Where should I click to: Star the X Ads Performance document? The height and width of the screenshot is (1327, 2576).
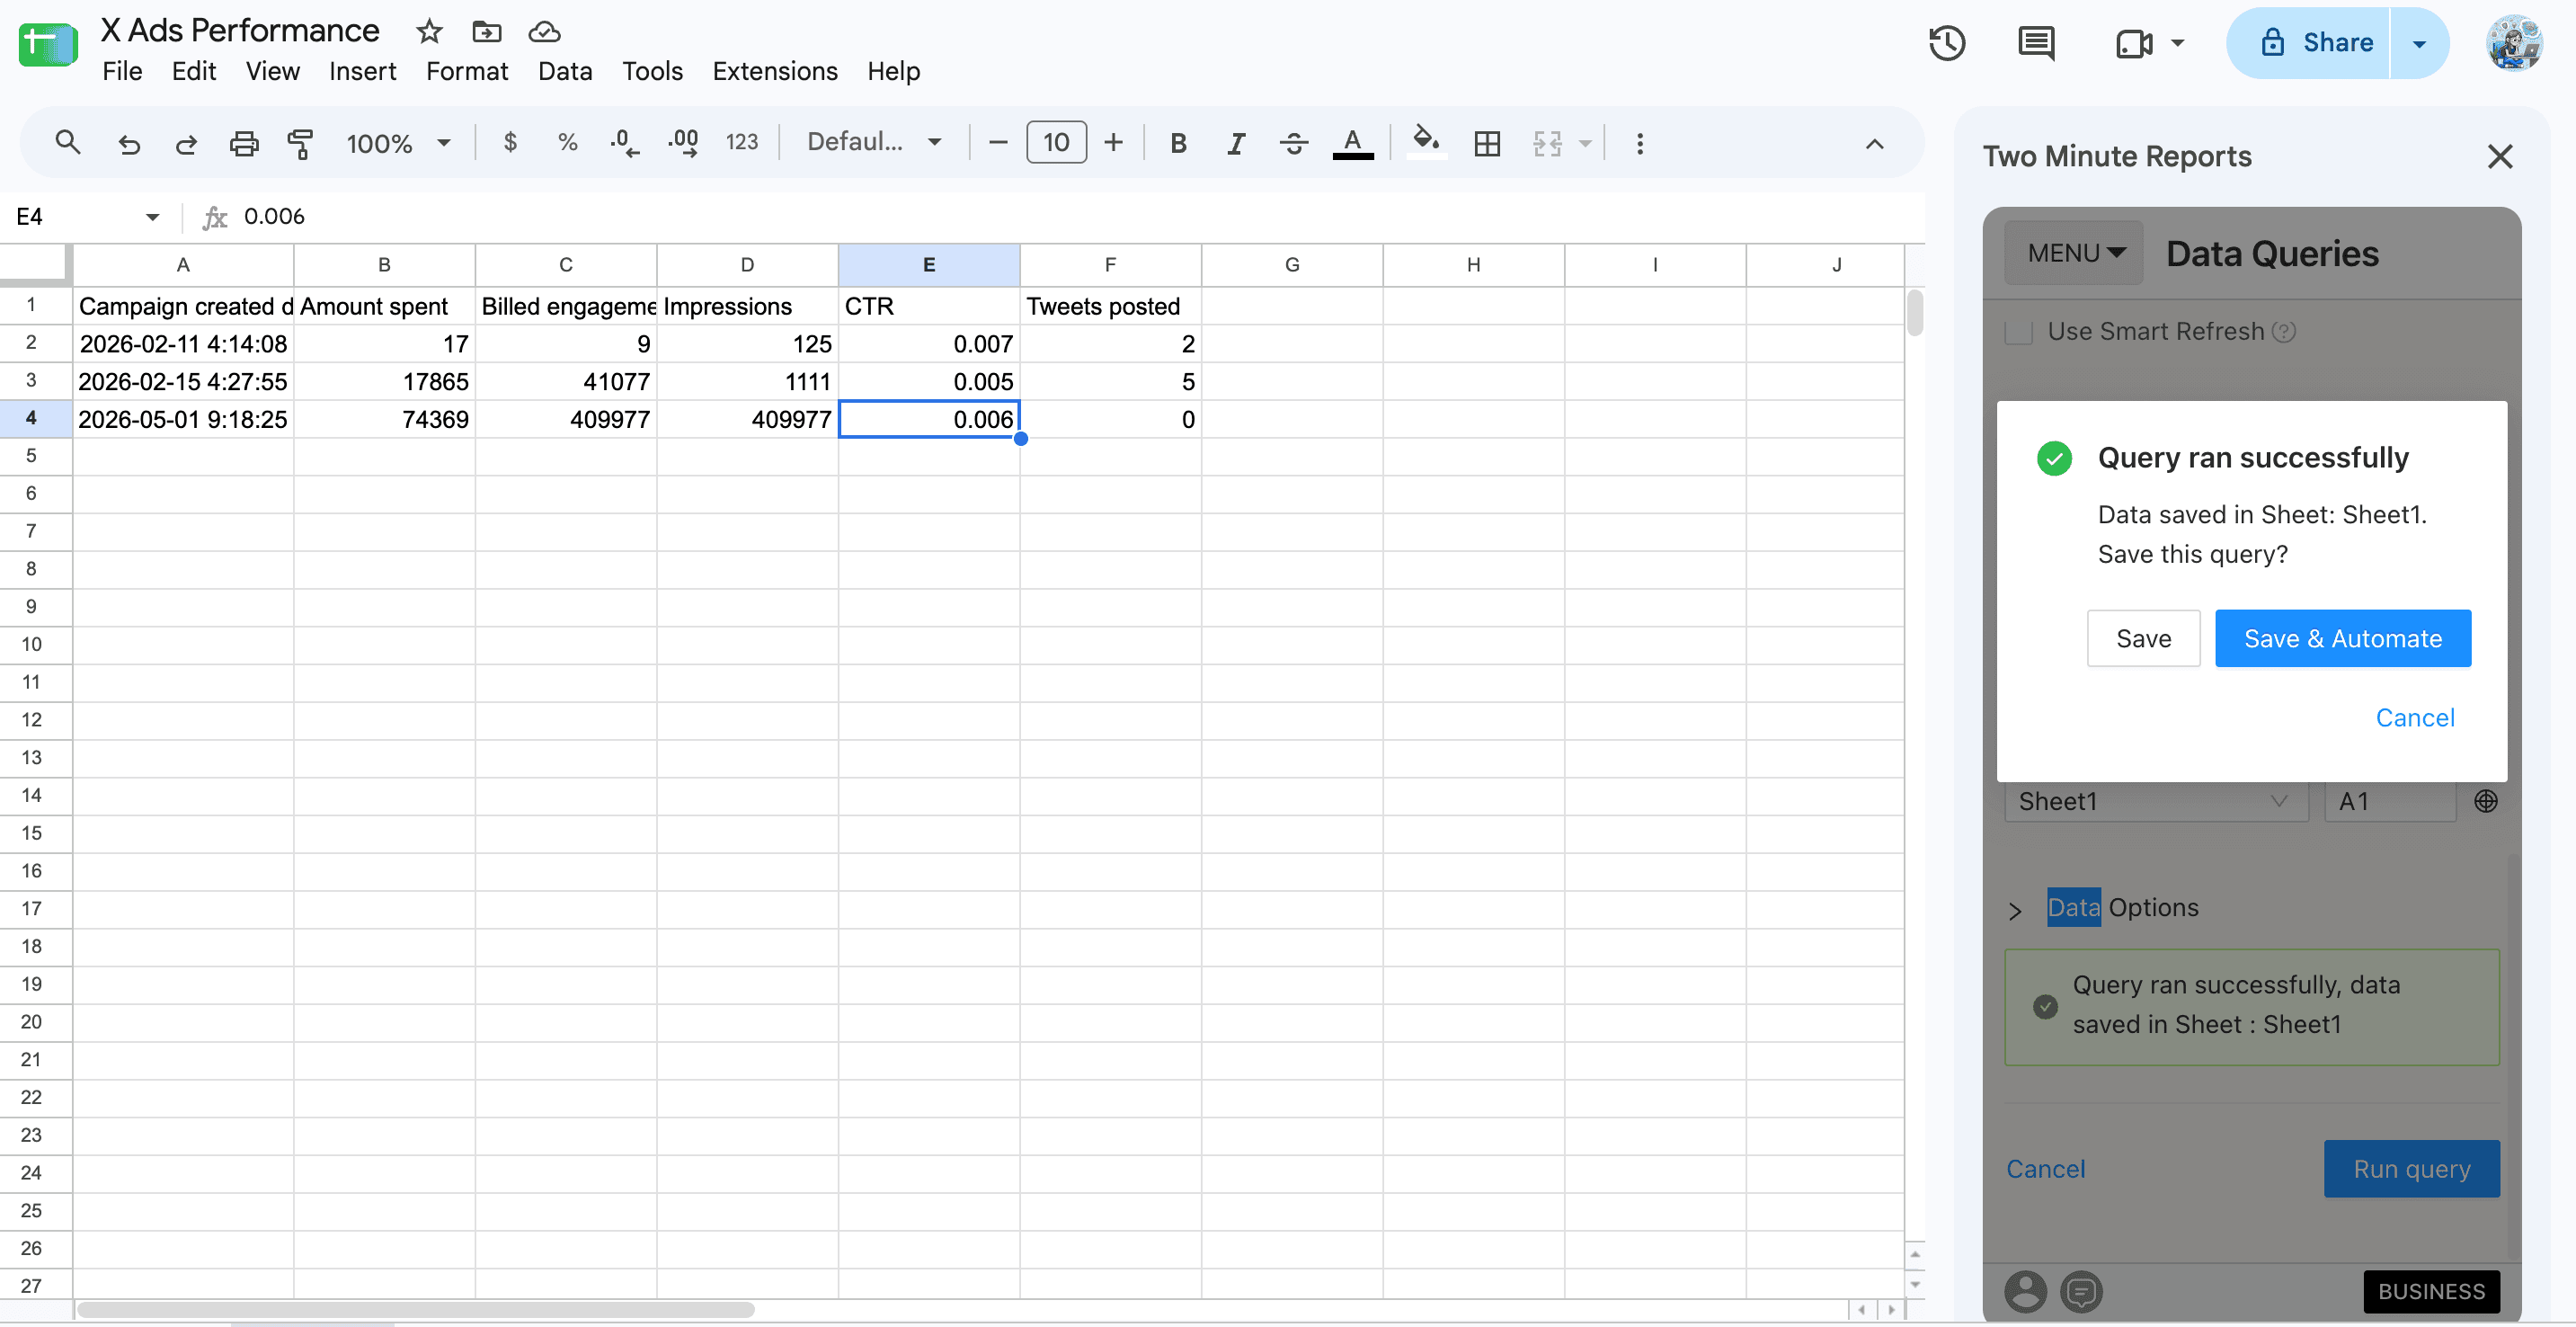pyautogui.click(x=429, y=31)
